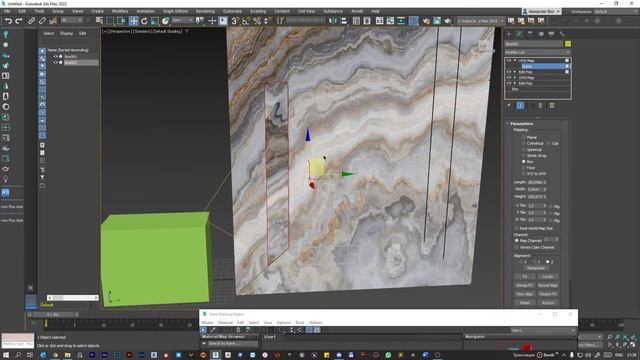Click the Center alignment button
640x360 pixels.
pos(548,277)
